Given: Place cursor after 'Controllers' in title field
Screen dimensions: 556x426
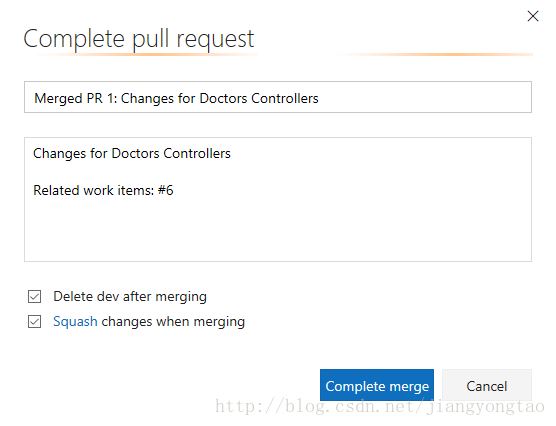Looking at the screenshot, I should coord(319,98).
